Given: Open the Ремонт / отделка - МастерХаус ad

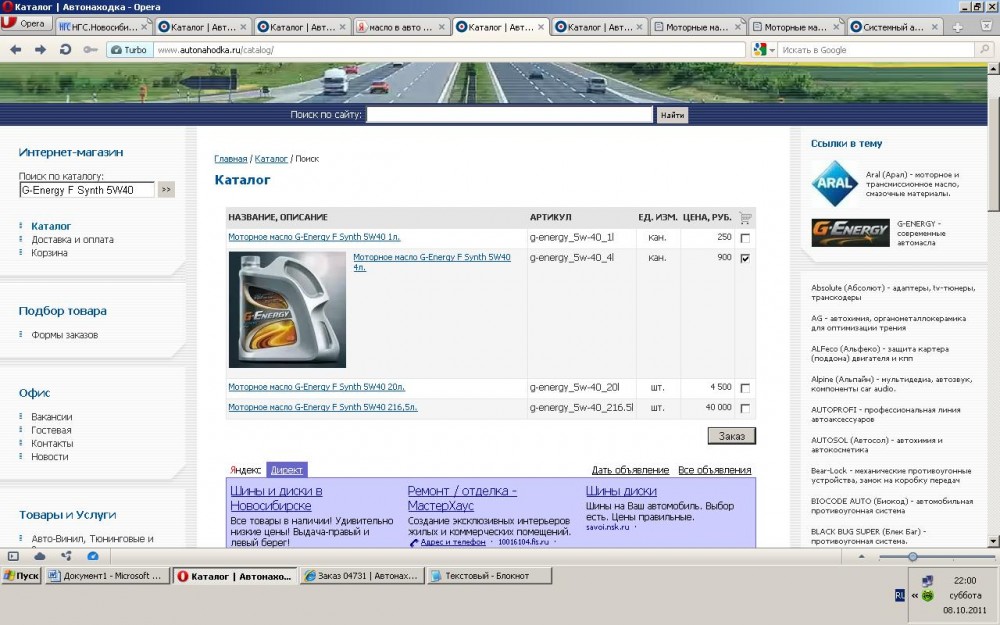Looking at the screenshot, I should (462, 499).
